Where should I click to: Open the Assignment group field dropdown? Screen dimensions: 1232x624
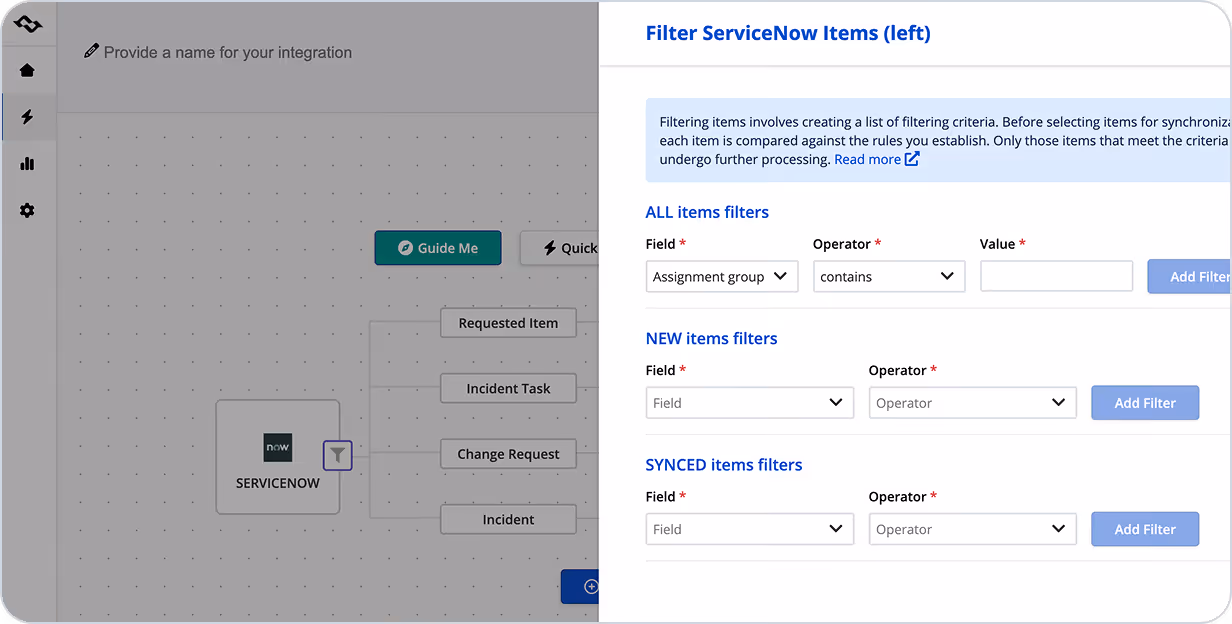[721, 276]
